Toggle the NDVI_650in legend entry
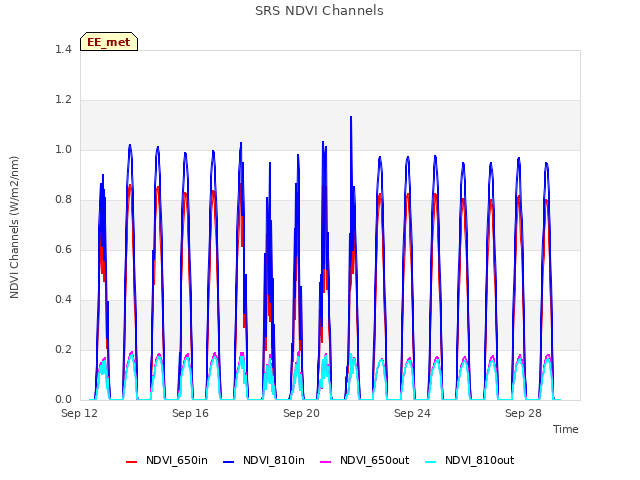Image resolution: width=640 pixels, height=480 pixels. coord(167,460)
